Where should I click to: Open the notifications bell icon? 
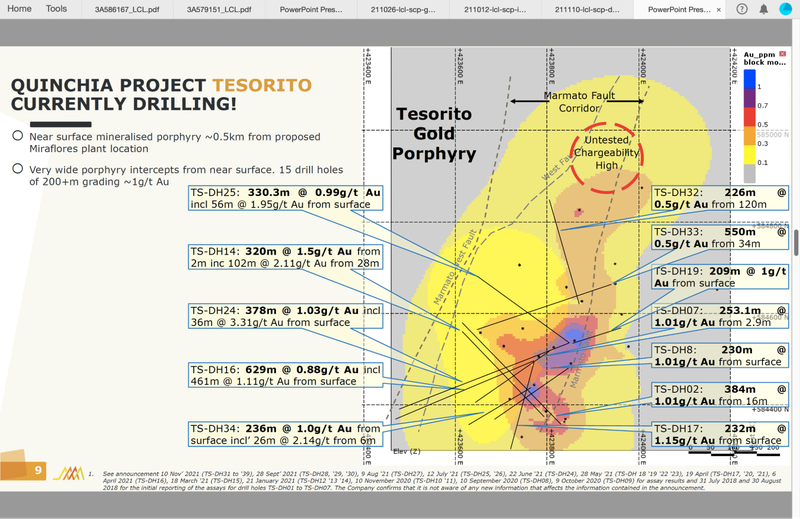tap(764, 9)
